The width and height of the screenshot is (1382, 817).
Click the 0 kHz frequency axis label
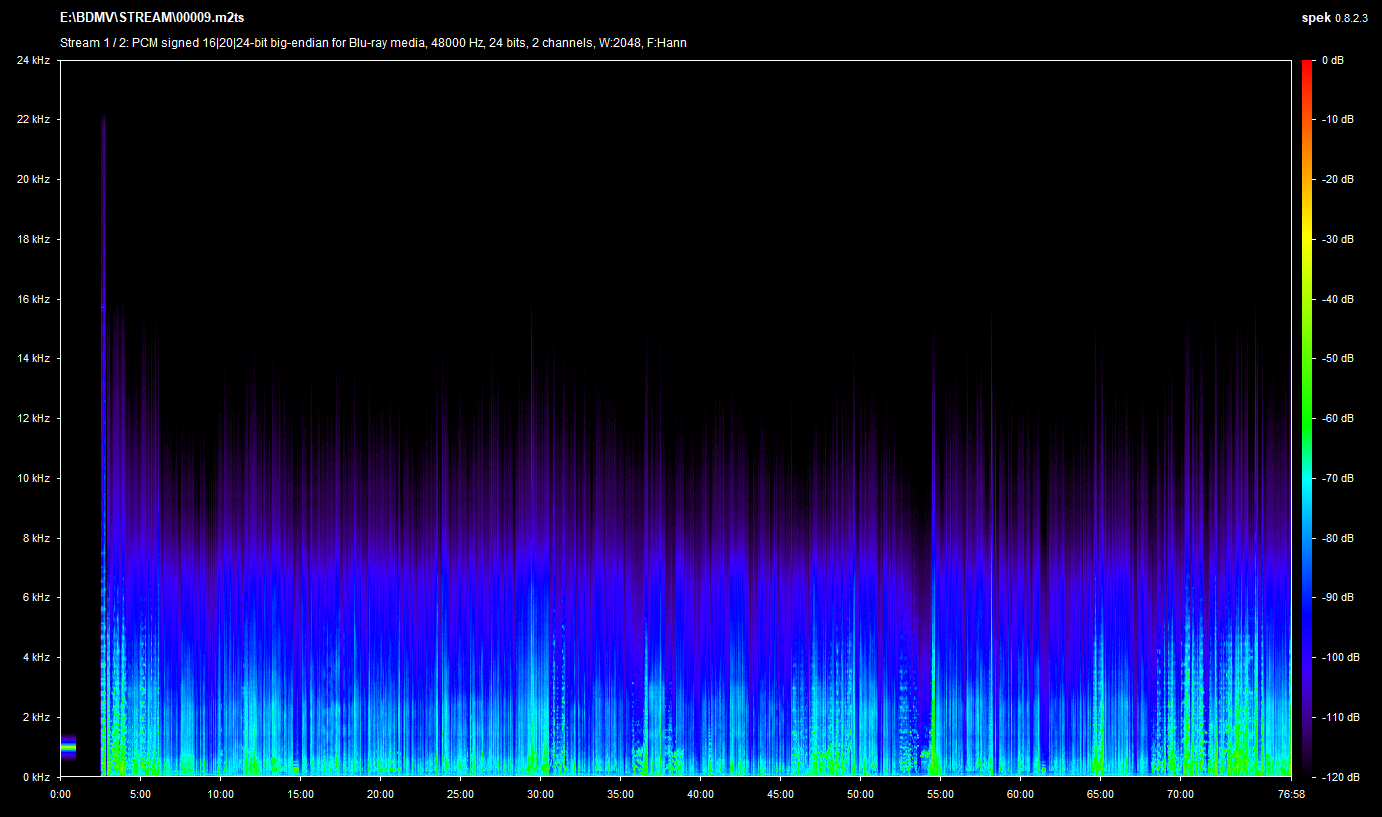(x=36, y=777)
